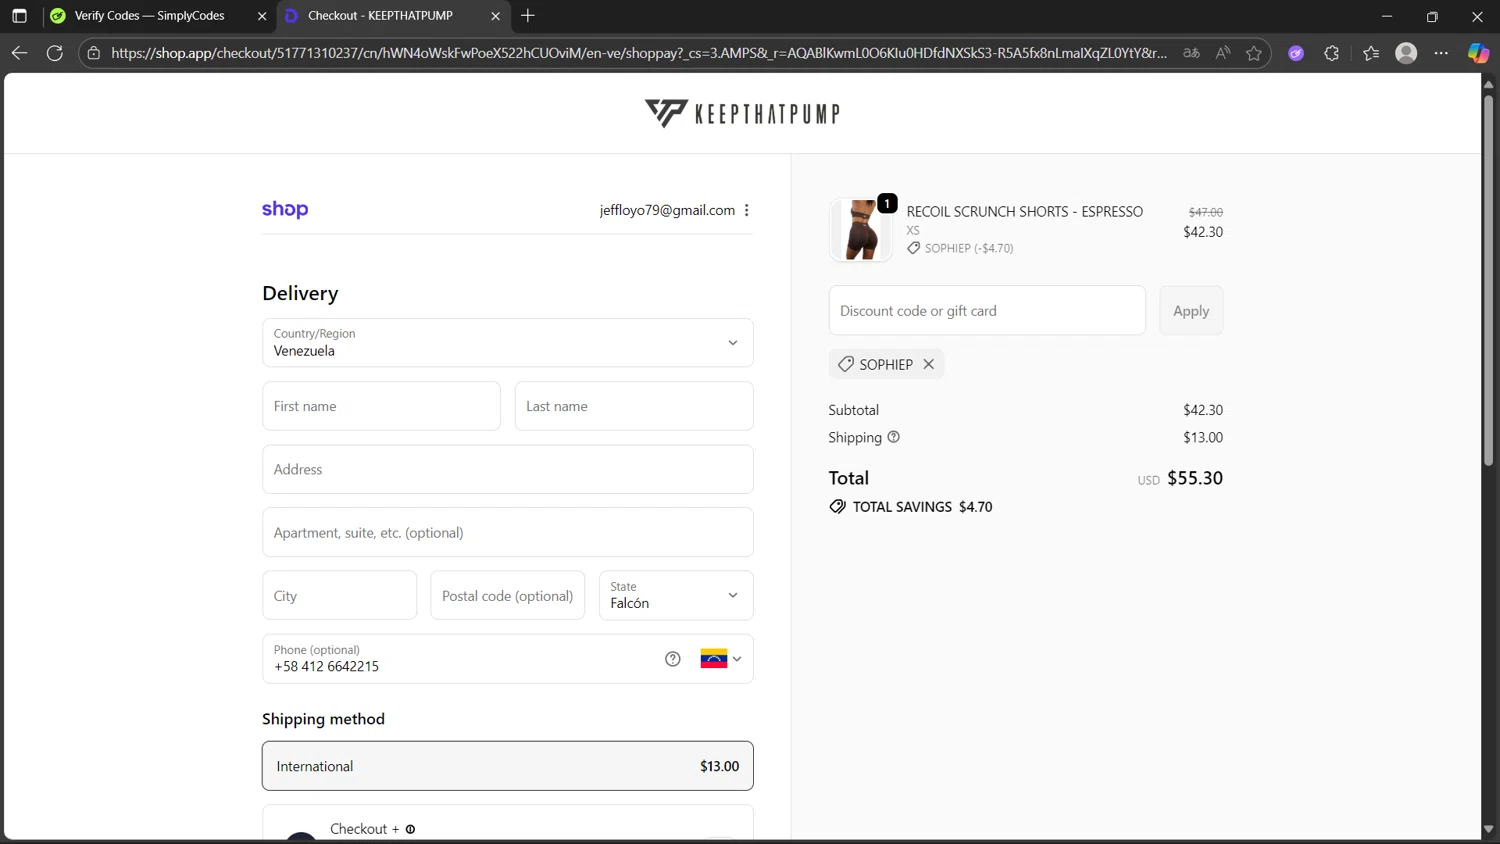Click the Subtotal $42.30 value
The image size is (1500, 844).
tap(1203, 410)
